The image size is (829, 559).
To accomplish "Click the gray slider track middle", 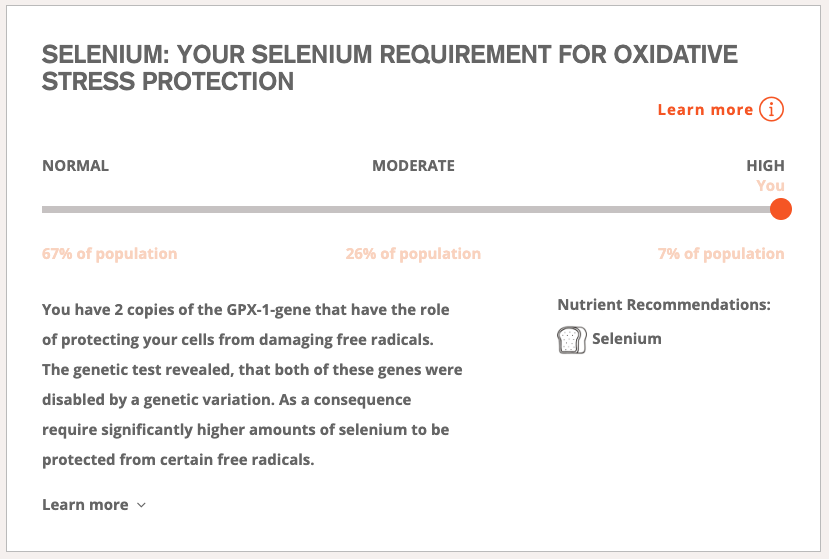I will (x=407, y=209).
